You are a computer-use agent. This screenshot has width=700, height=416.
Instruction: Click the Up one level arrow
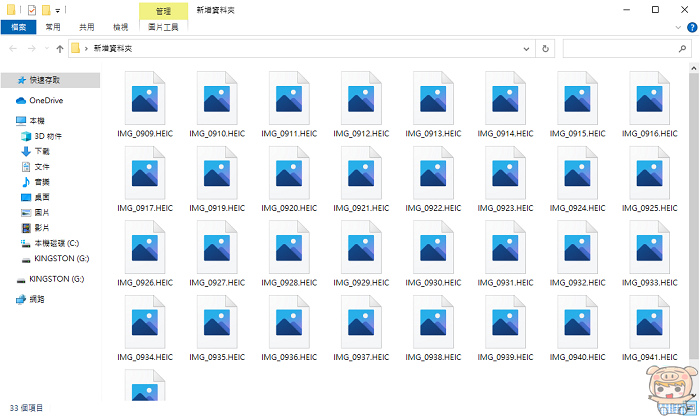coord(59,48)
